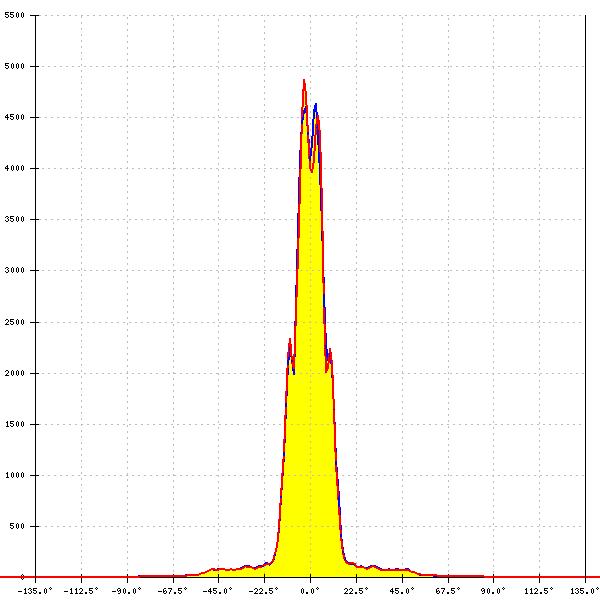Image resolution: width=600 pixels, height=600 pixels.
Task: Click the 3000 y-axis label
Action: tap(15, 271)
